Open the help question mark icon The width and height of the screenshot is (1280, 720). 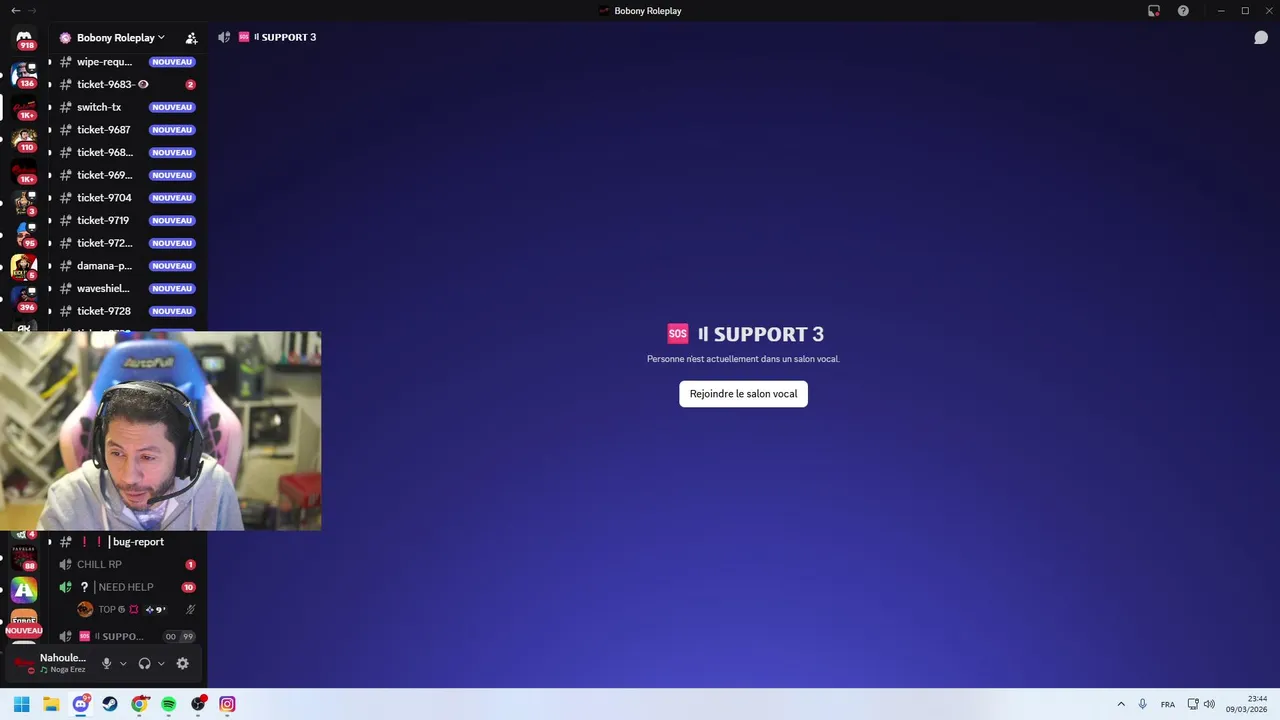(x=1183, y=10)
